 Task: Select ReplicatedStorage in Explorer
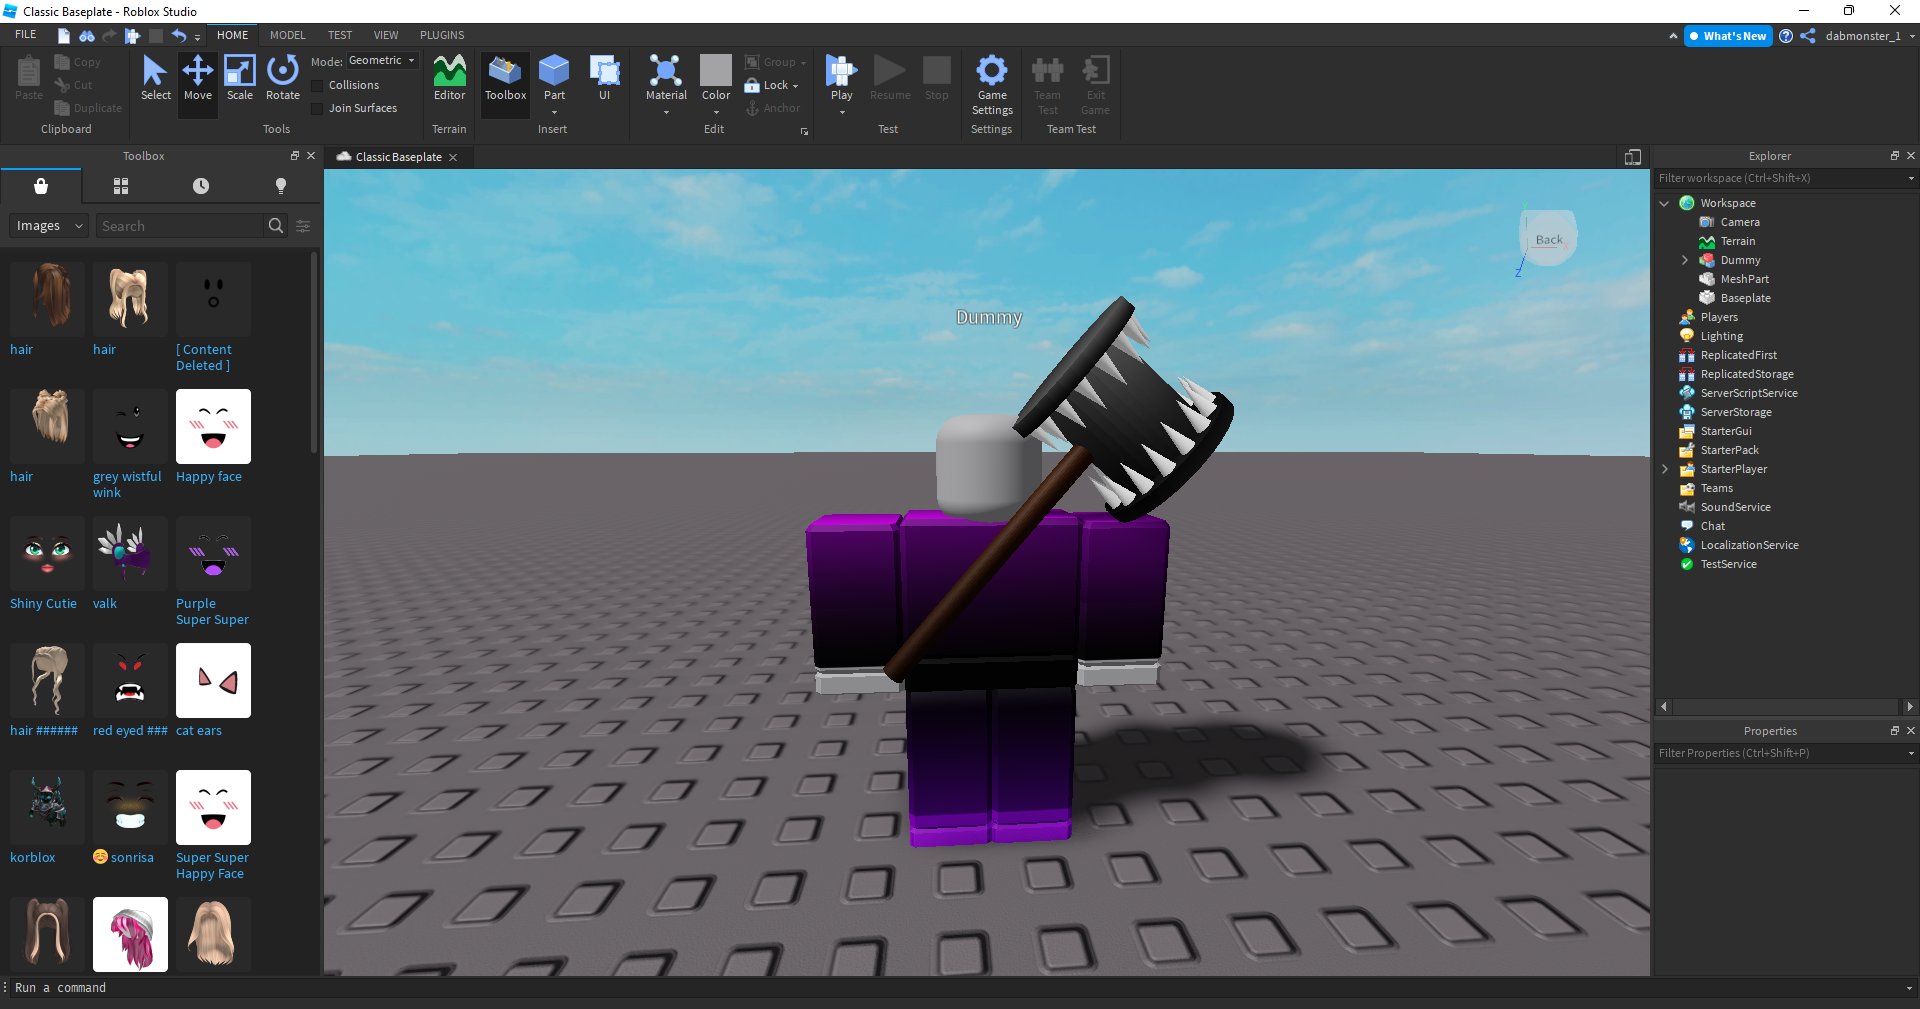point(1747,374)
